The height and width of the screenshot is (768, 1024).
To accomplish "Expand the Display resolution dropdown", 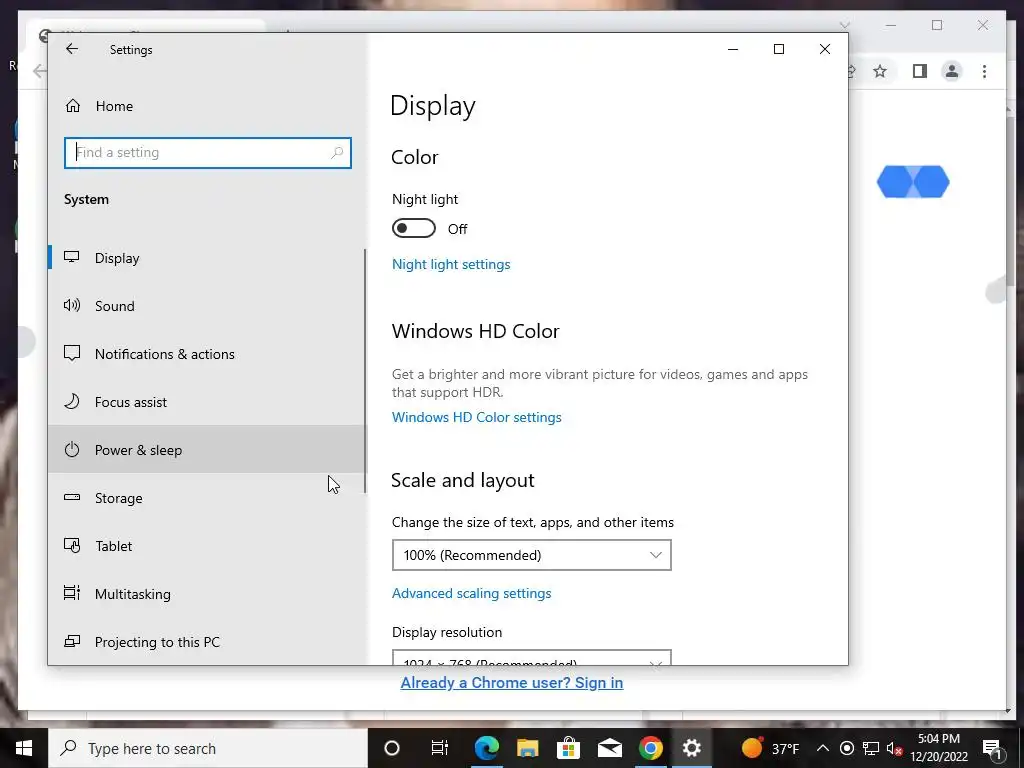I will (532, 658).
